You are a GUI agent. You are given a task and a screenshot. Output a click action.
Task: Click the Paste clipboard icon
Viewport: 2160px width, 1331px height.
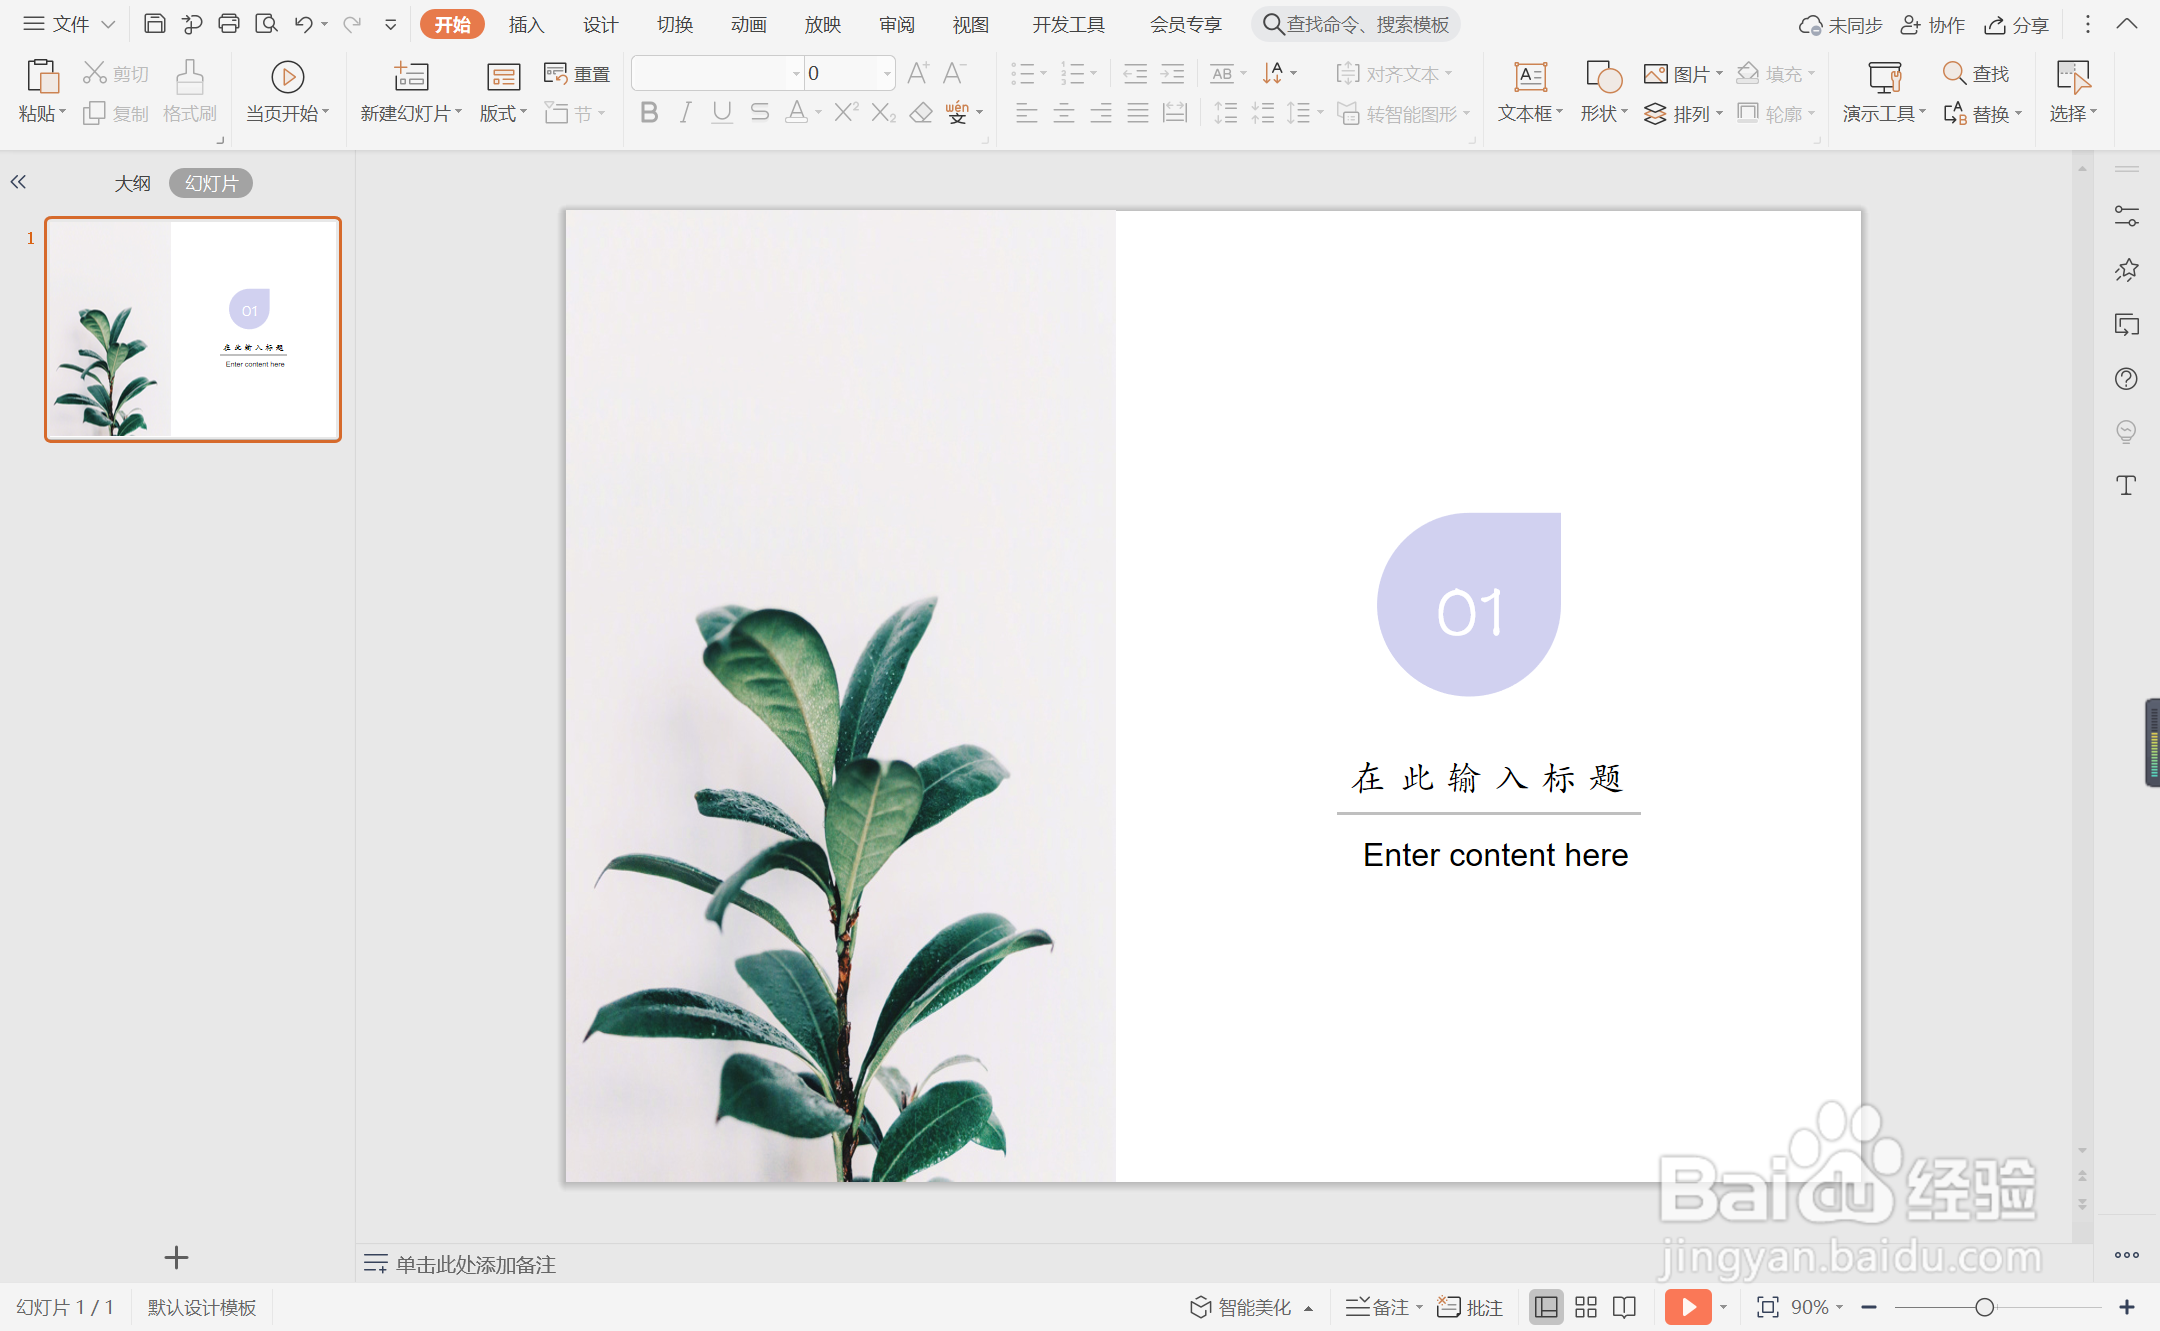pos(42,76)
